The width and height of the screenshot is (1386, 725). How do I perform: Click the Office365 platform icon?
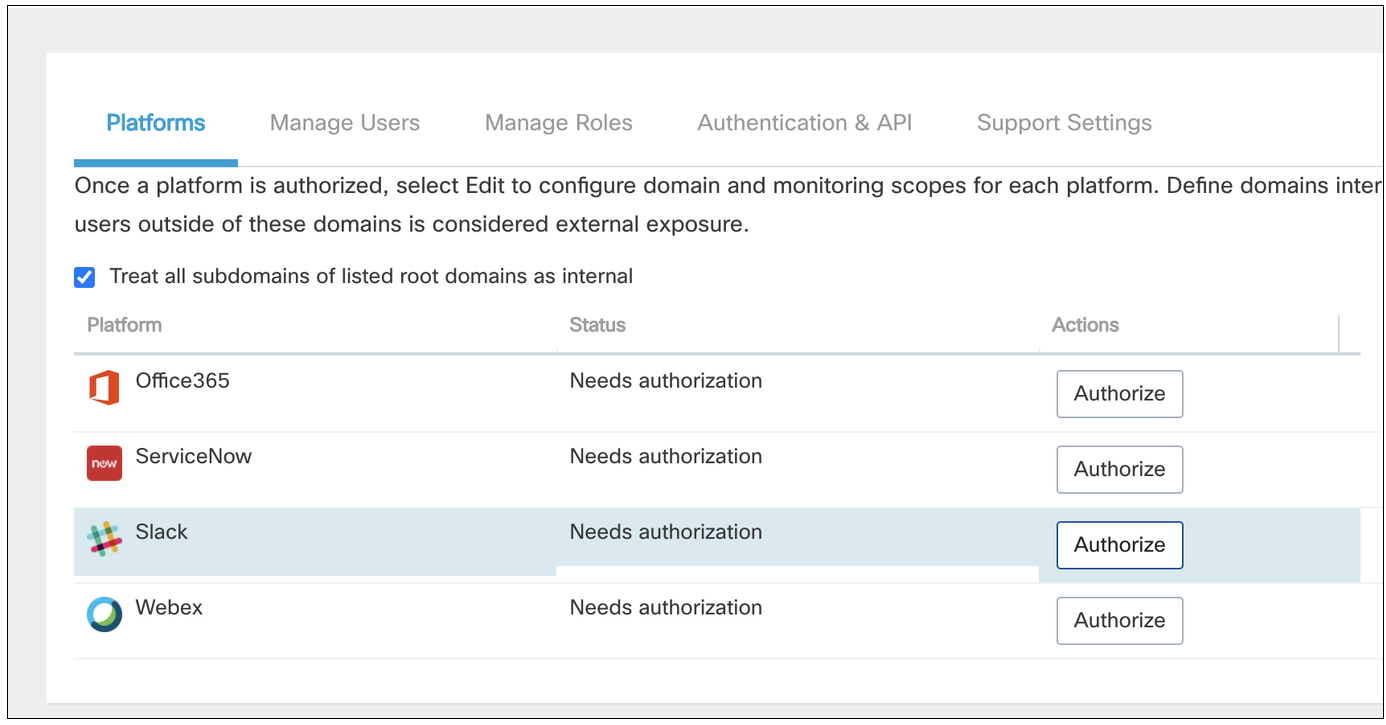pos(104,388)
